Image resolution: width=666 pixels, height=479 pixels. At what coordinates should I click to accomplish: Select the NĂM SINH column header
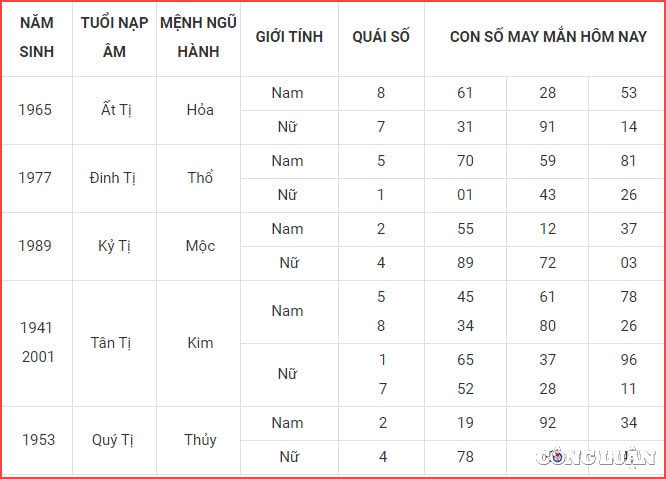[37, 37]
